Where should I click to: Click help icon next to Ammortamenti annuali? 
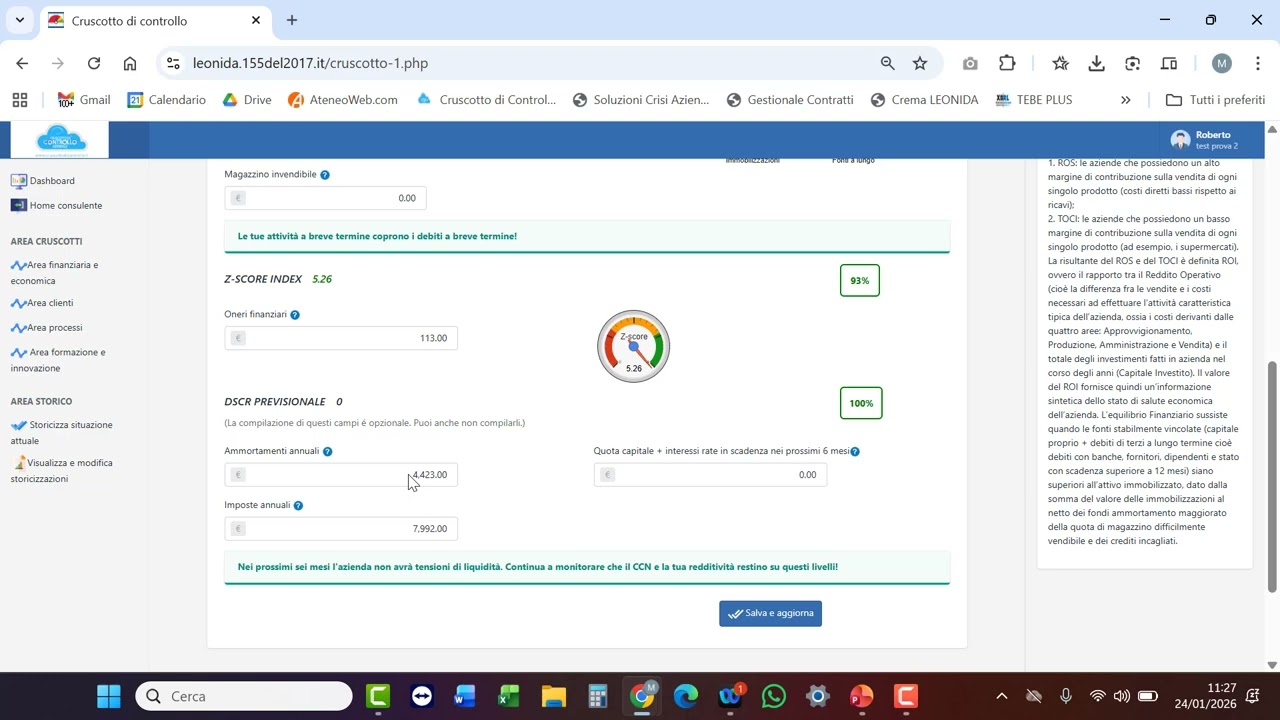pos(327,452)
